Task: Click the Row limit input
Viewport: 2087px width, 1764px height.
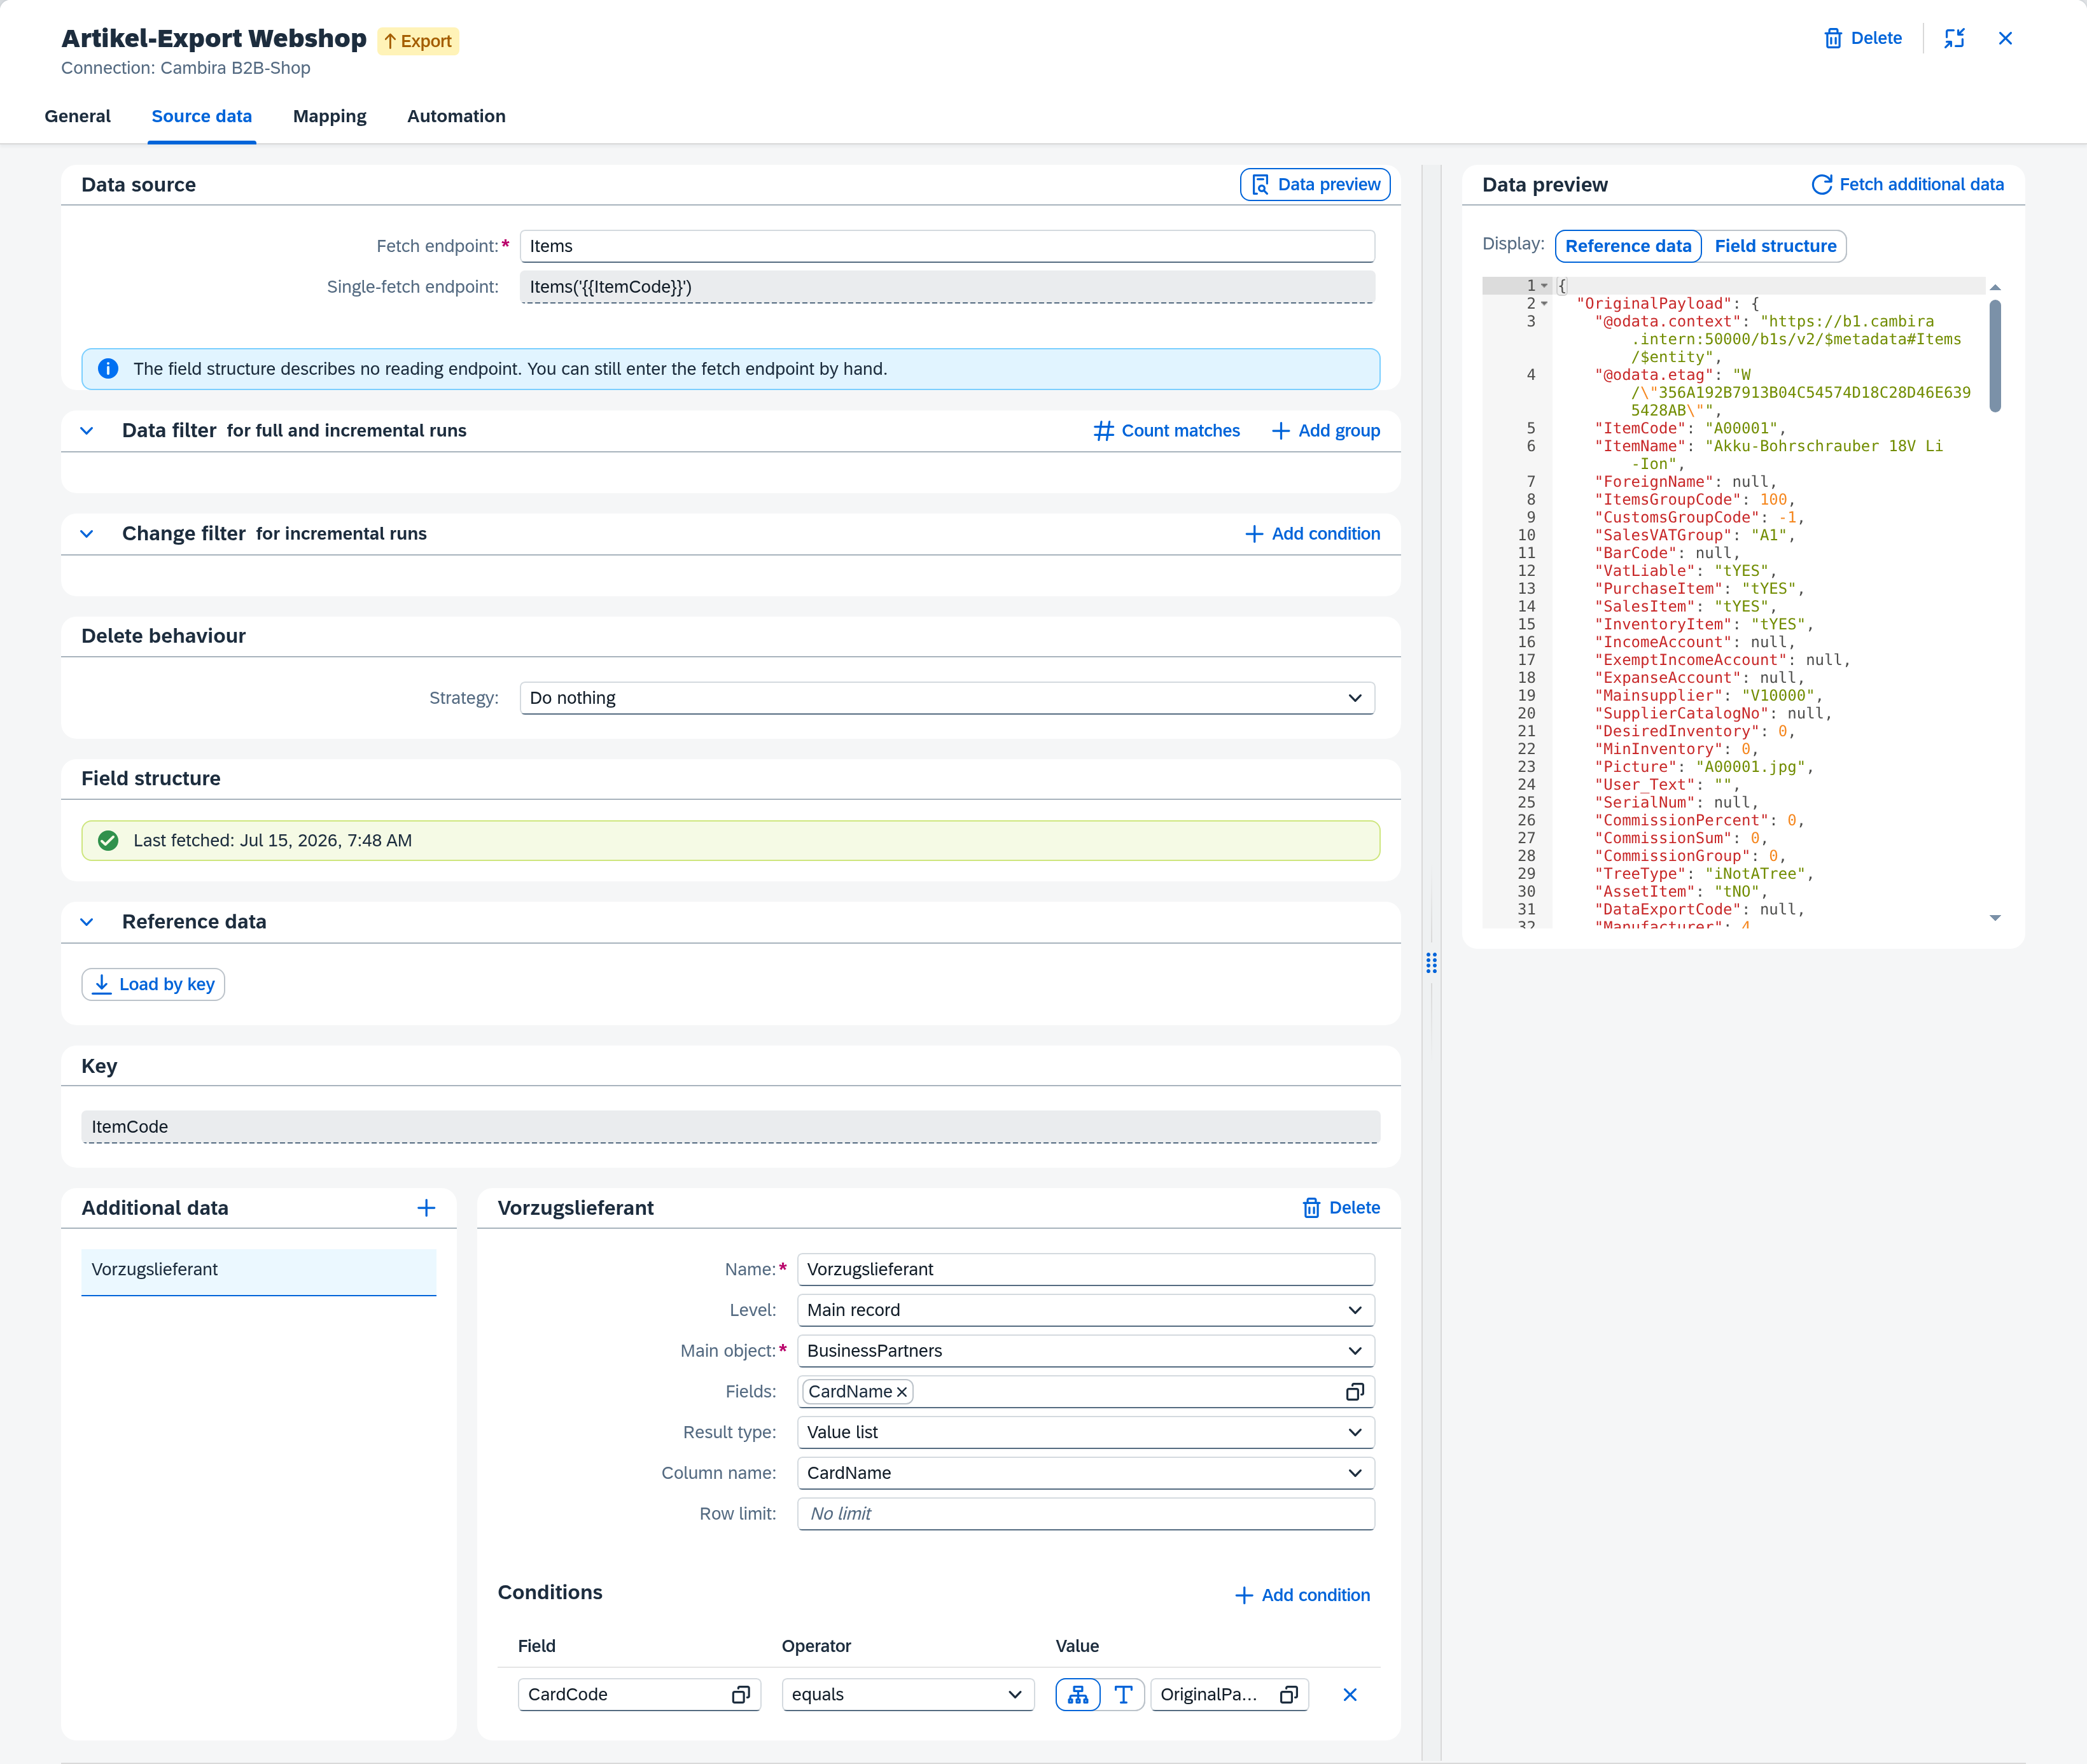Action: point(1086,1514)
